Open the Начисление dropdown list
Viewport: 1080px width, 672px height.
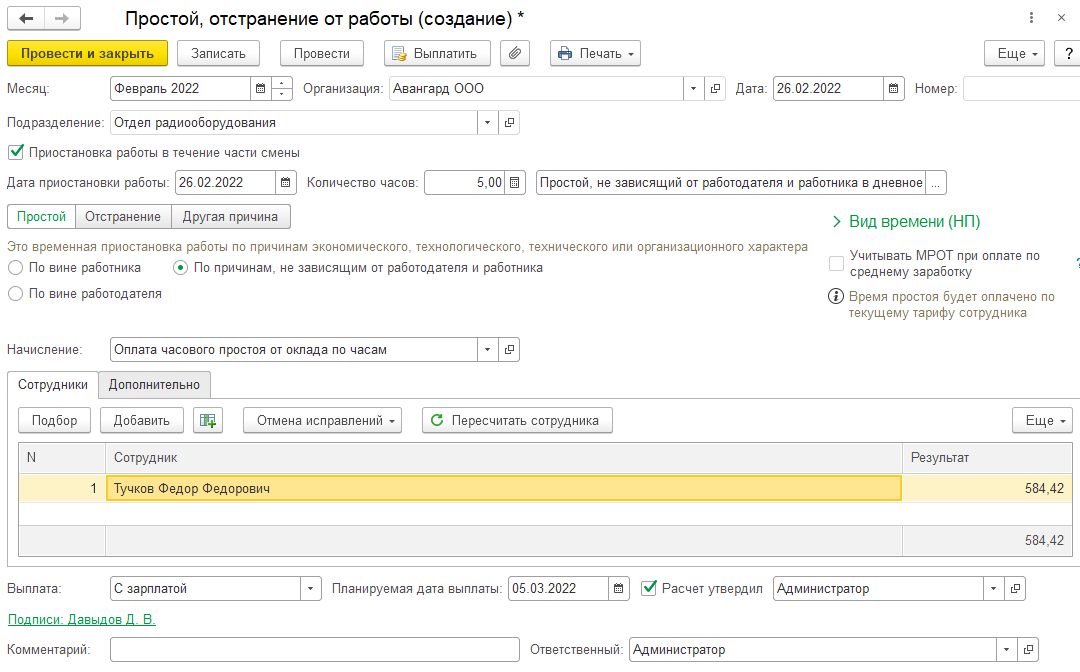point(488,350)
